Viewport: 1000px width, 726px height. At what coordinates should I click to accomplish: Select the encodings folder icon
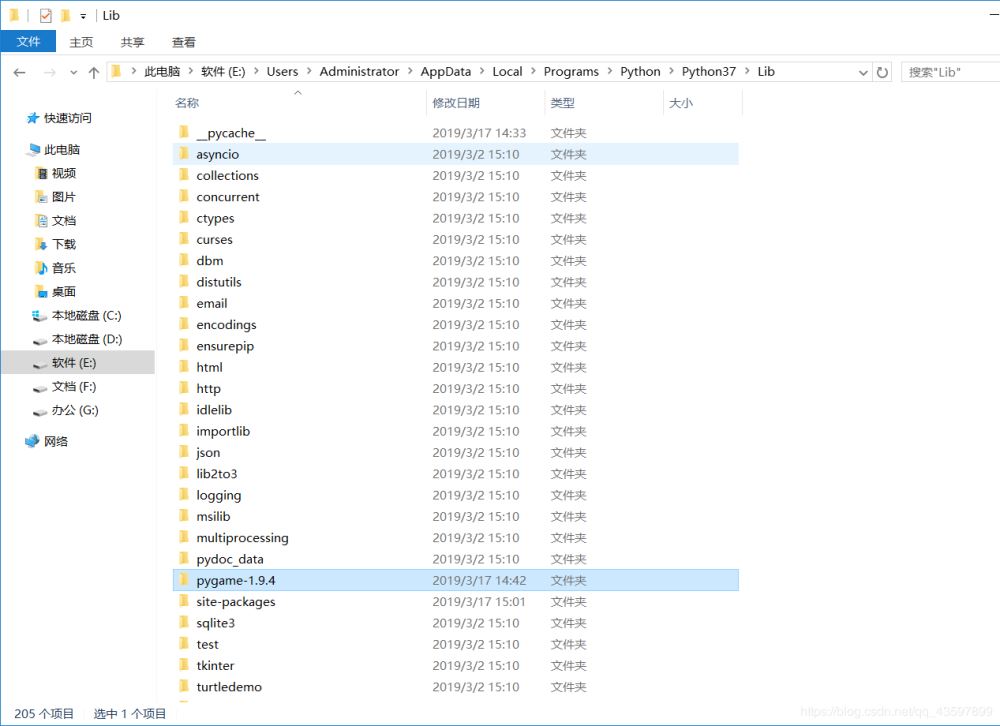[x=184, y=324]
